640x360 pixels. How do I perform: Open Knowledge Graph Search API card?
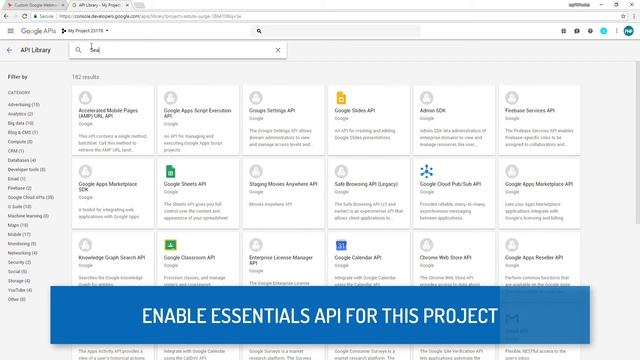113,259
